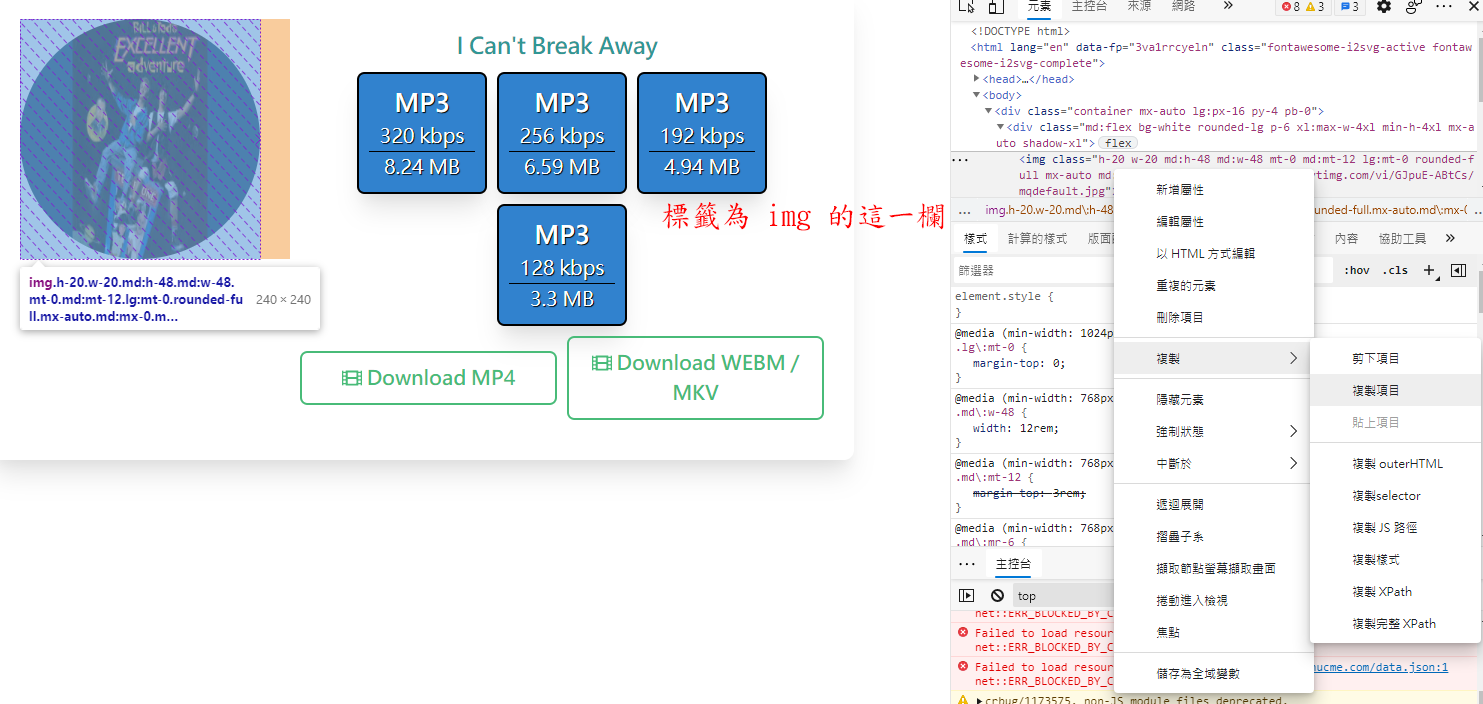Collapse the container mx-auto div node
1483x704 pixels.
pos(988,111)
